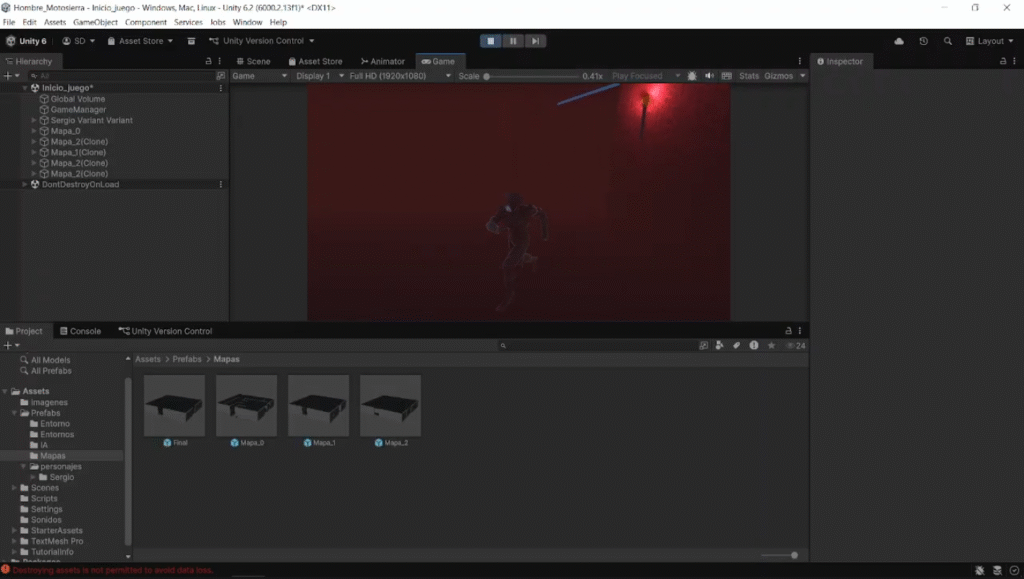Screen dimensions: 1024x579
Task: Open the cloud services icon
Action: 899,41
